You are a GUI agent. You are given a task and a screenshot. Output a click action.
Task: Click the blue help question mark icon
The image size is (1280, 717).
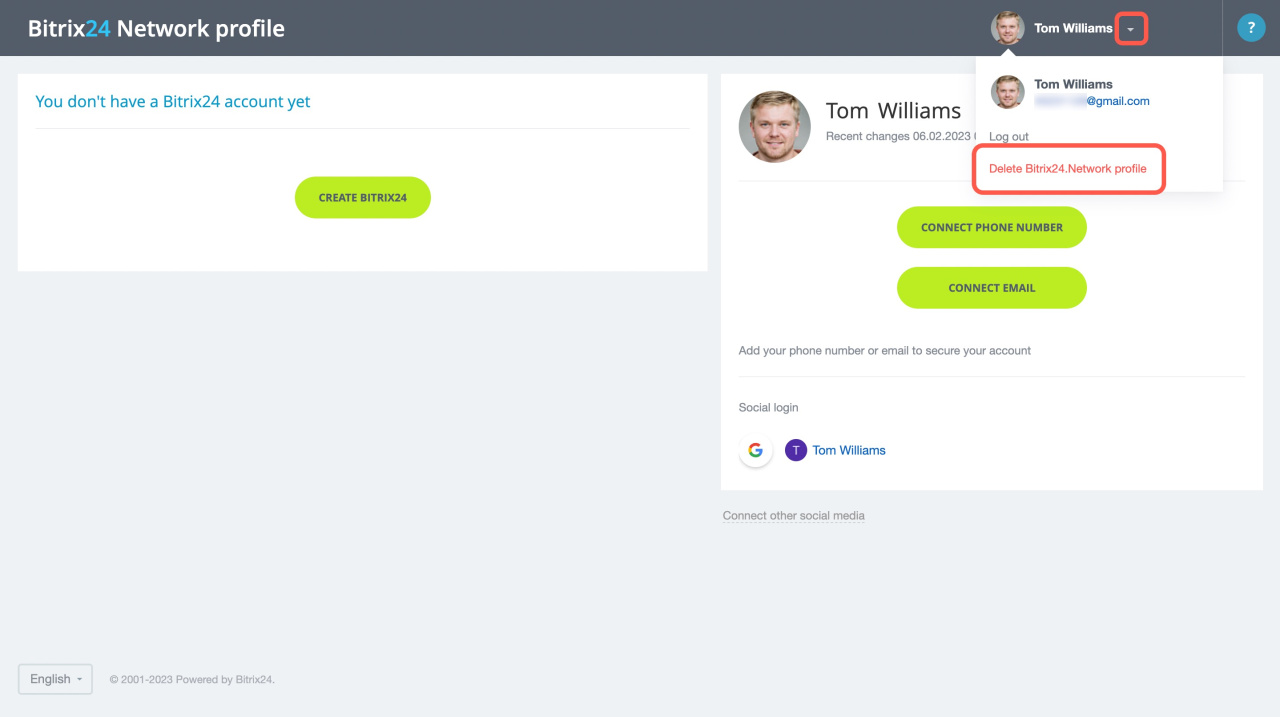click(1251, 28)
